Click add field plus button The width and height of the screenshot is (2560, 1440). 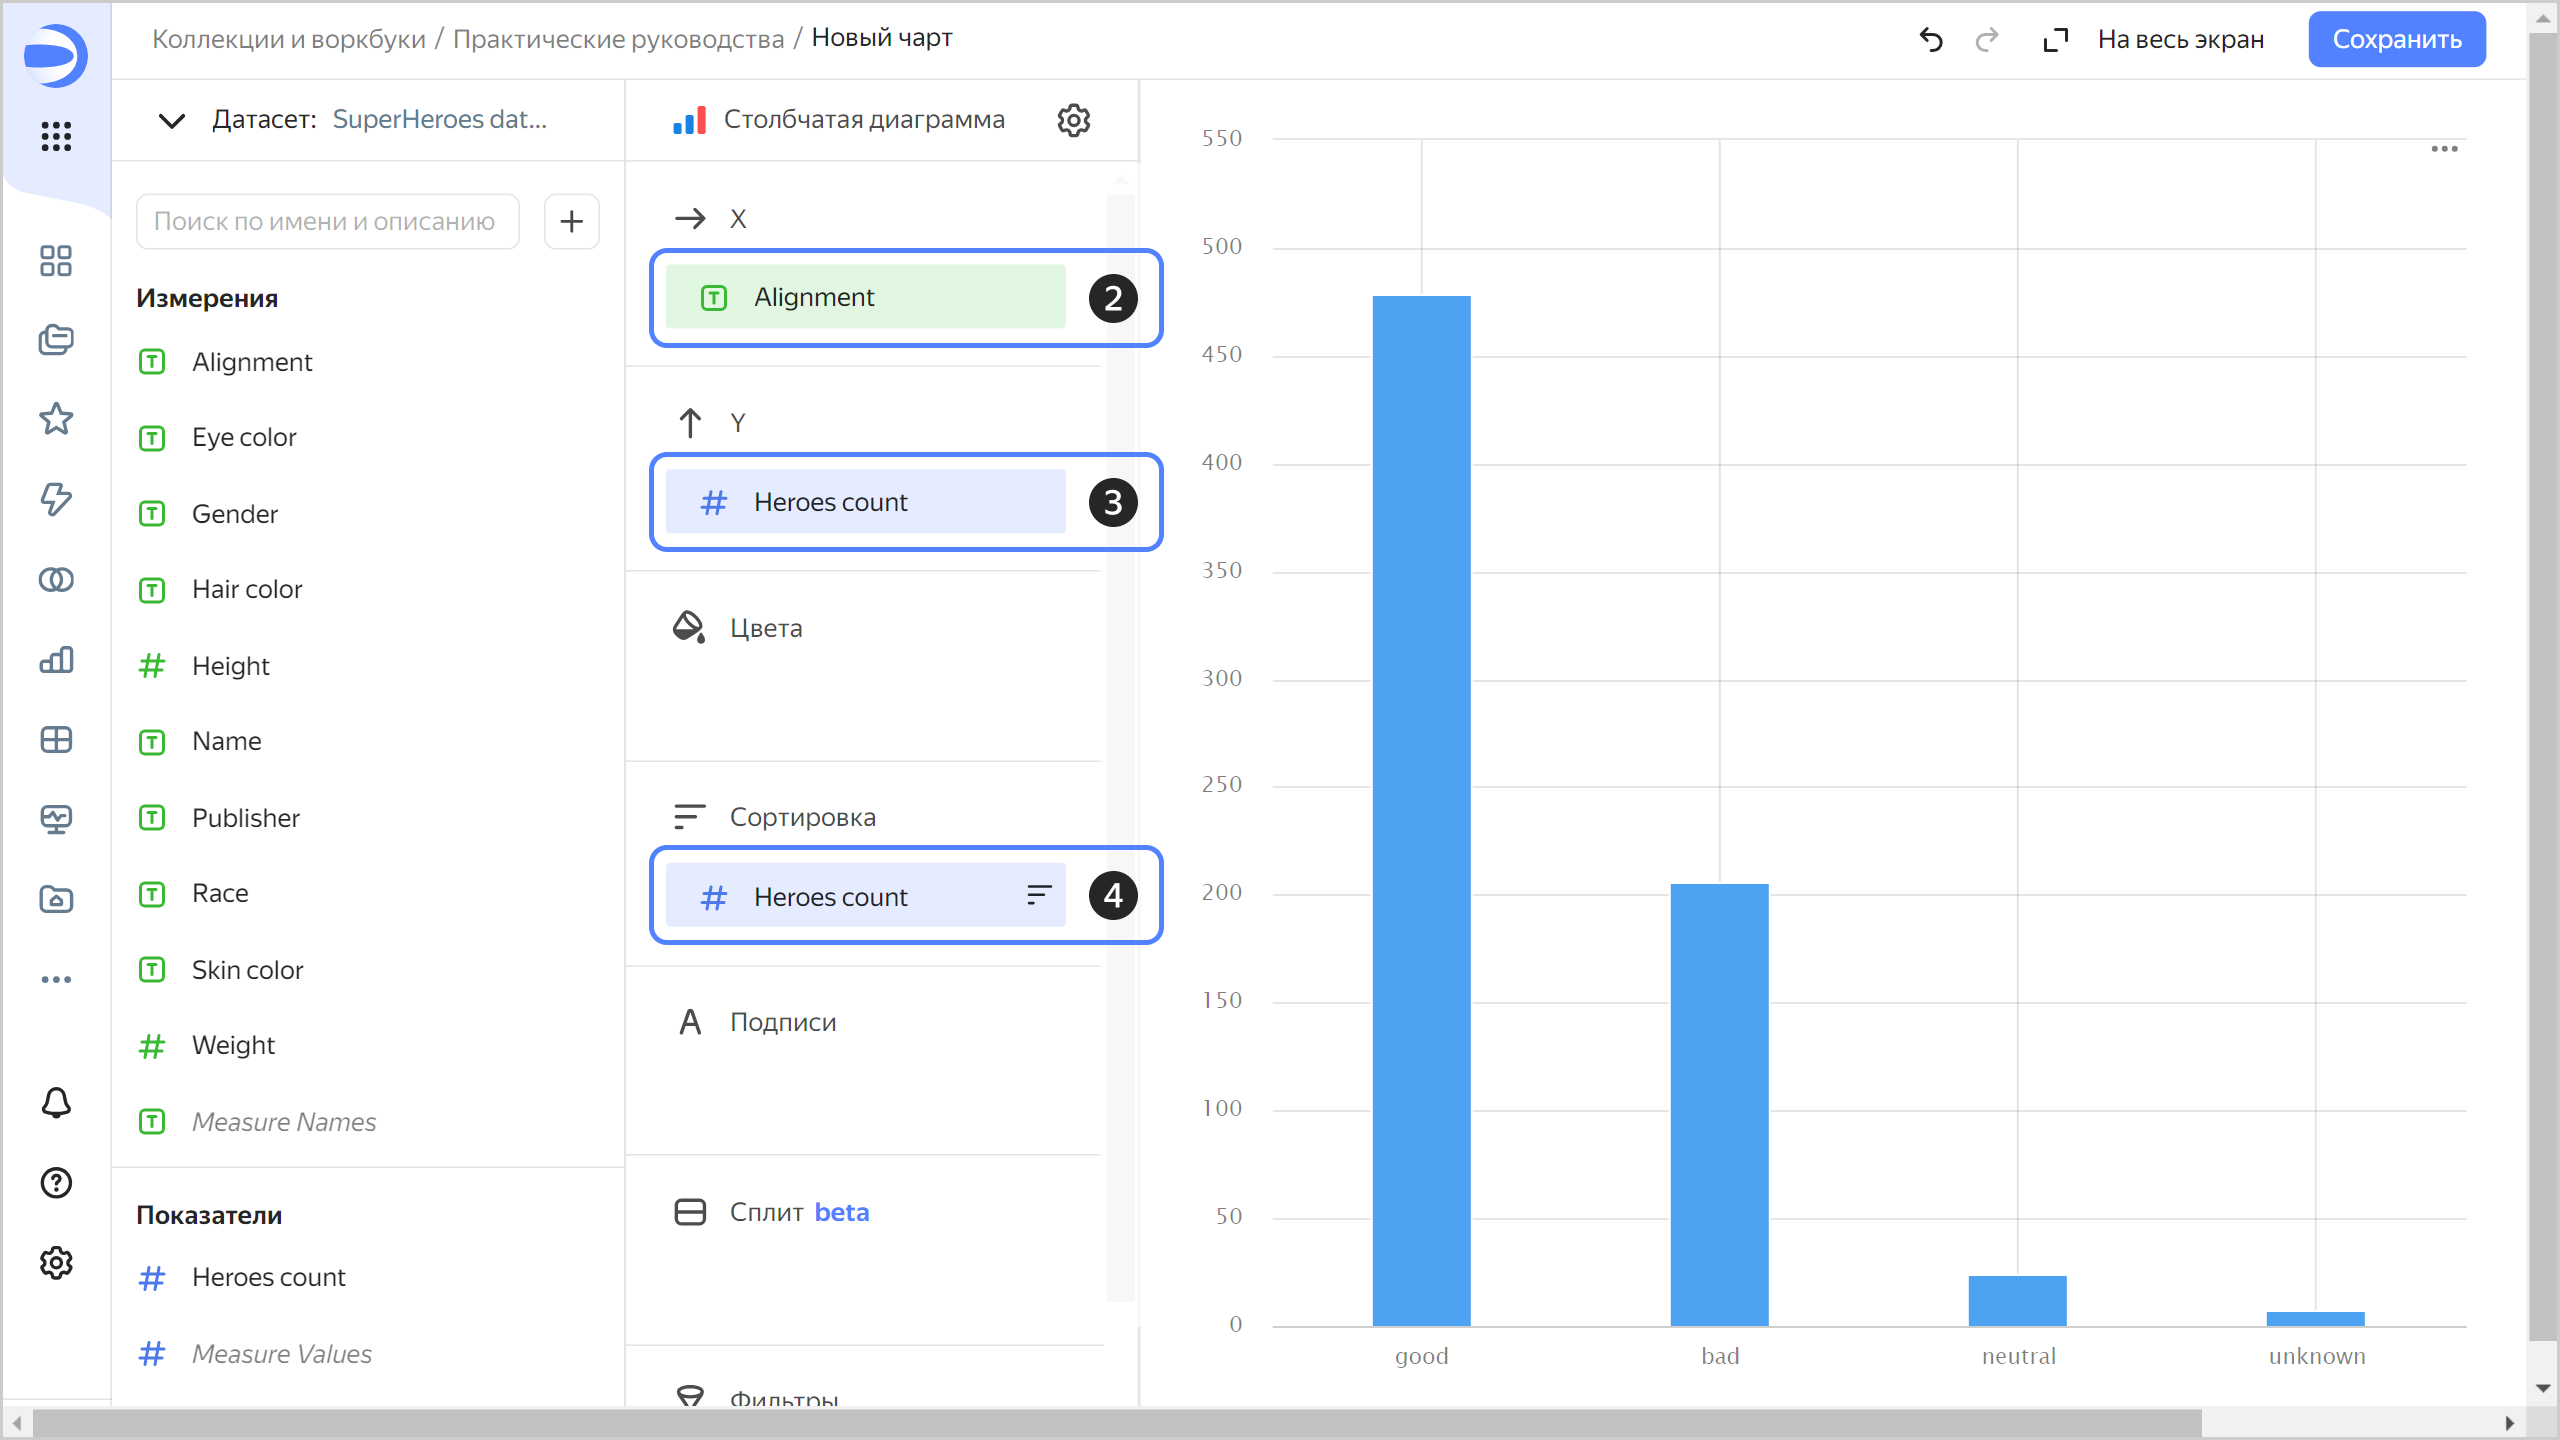tap(571, 221)
